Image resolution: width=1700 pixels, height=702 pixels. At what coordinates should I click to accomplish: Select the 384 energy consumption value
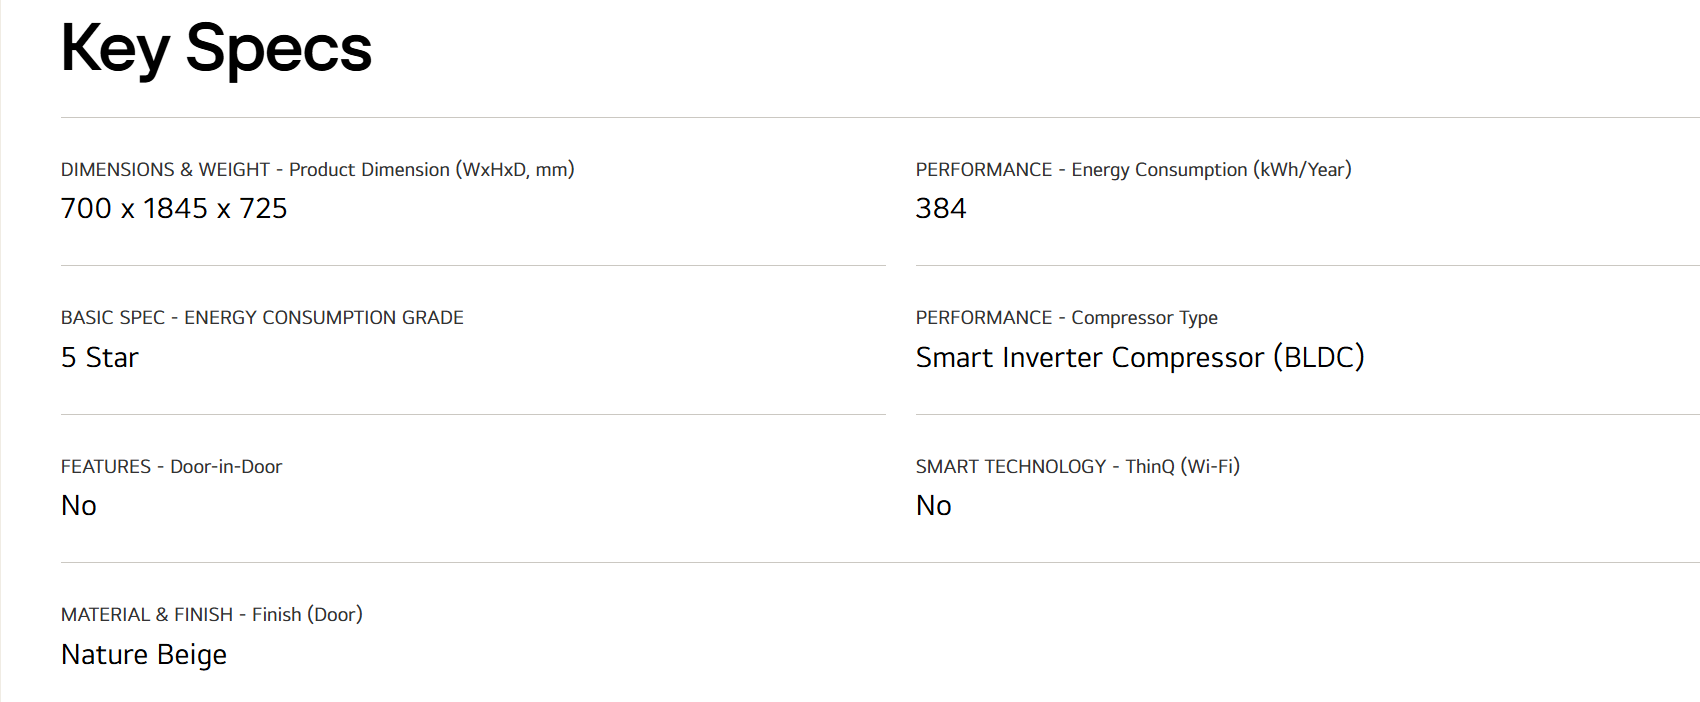941,208
